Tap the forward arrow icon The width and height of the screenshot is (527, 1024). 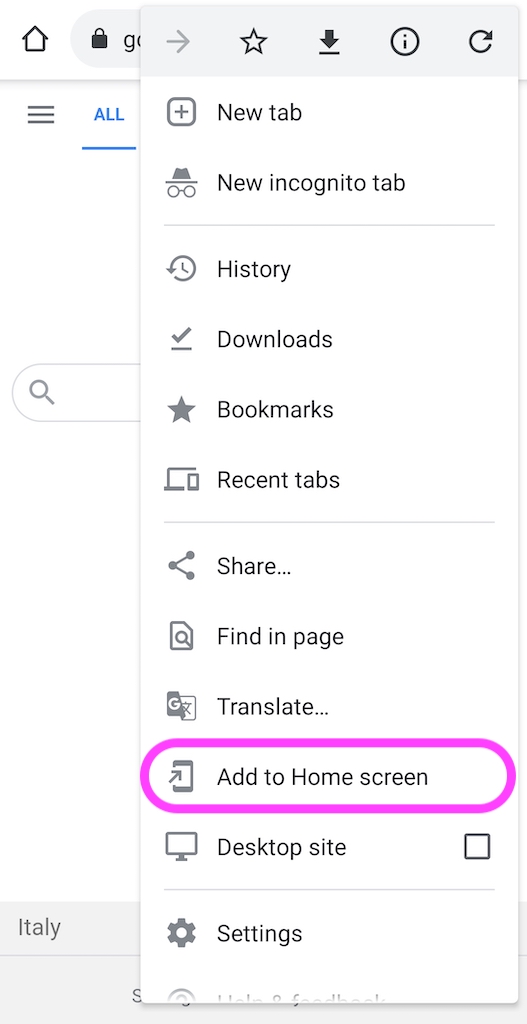coord(178,42)
